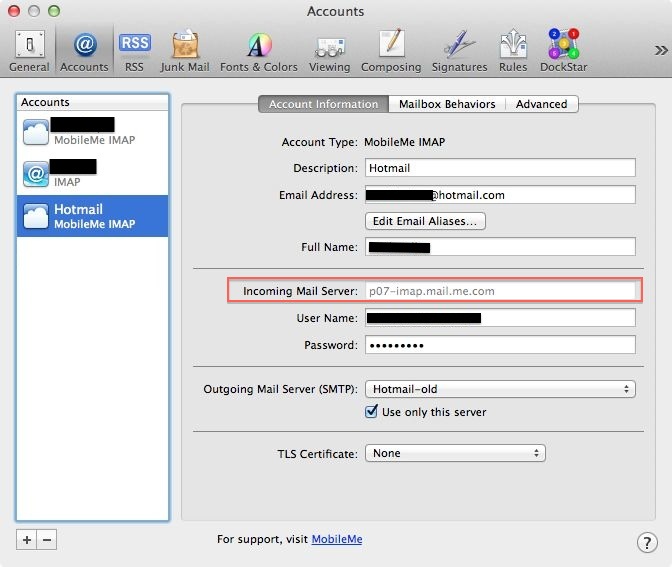672x567 pixels.
Task: Open the DockStar preferences pane
Action: (564, 51)
